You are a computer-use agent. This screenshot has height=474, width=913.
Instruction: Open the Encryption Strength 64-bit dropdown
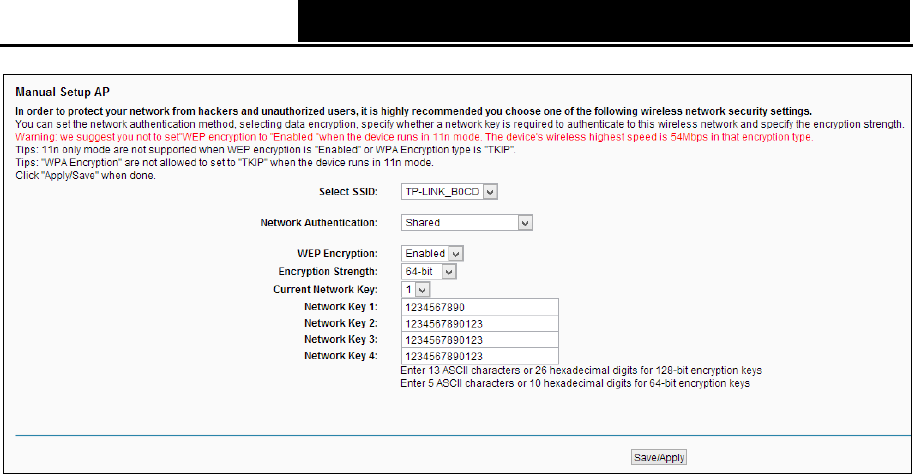pos(429,271)
